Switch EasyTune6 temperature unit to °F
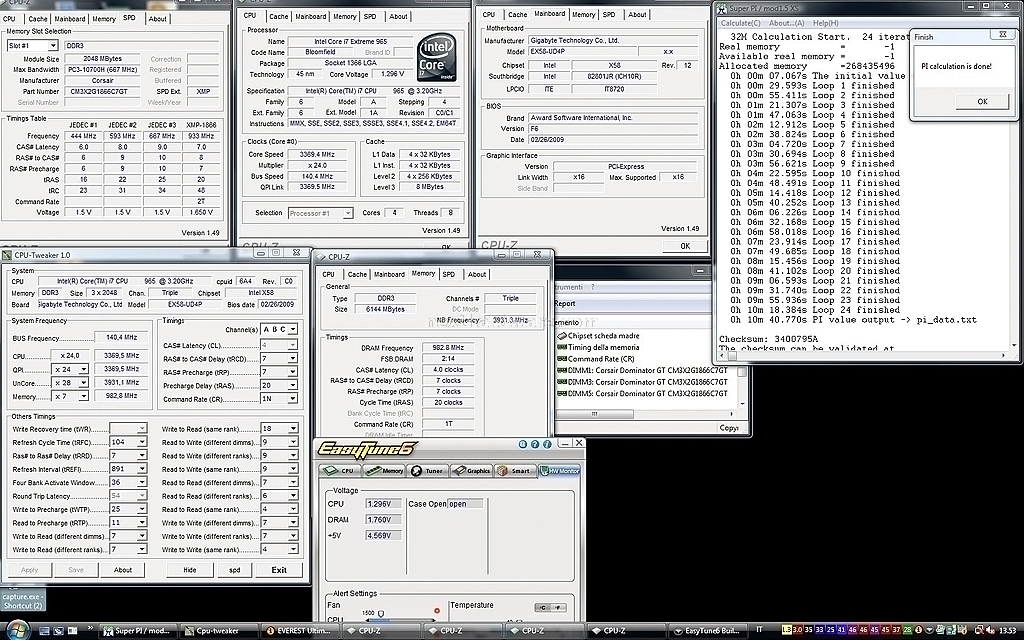Image resolution: width=1024 pixels, height=640 pixels. point(558,607)
